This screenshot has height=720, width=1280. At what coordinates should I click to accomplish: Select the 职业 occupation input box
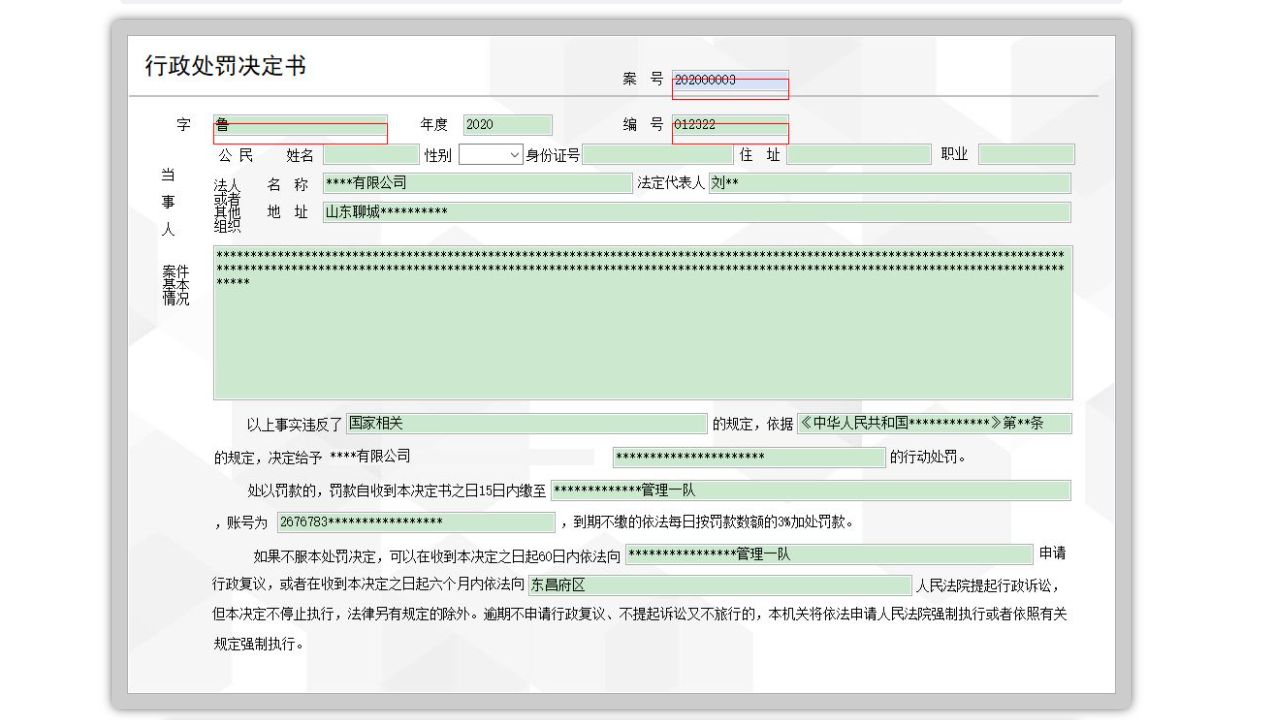coord(1026,154)
